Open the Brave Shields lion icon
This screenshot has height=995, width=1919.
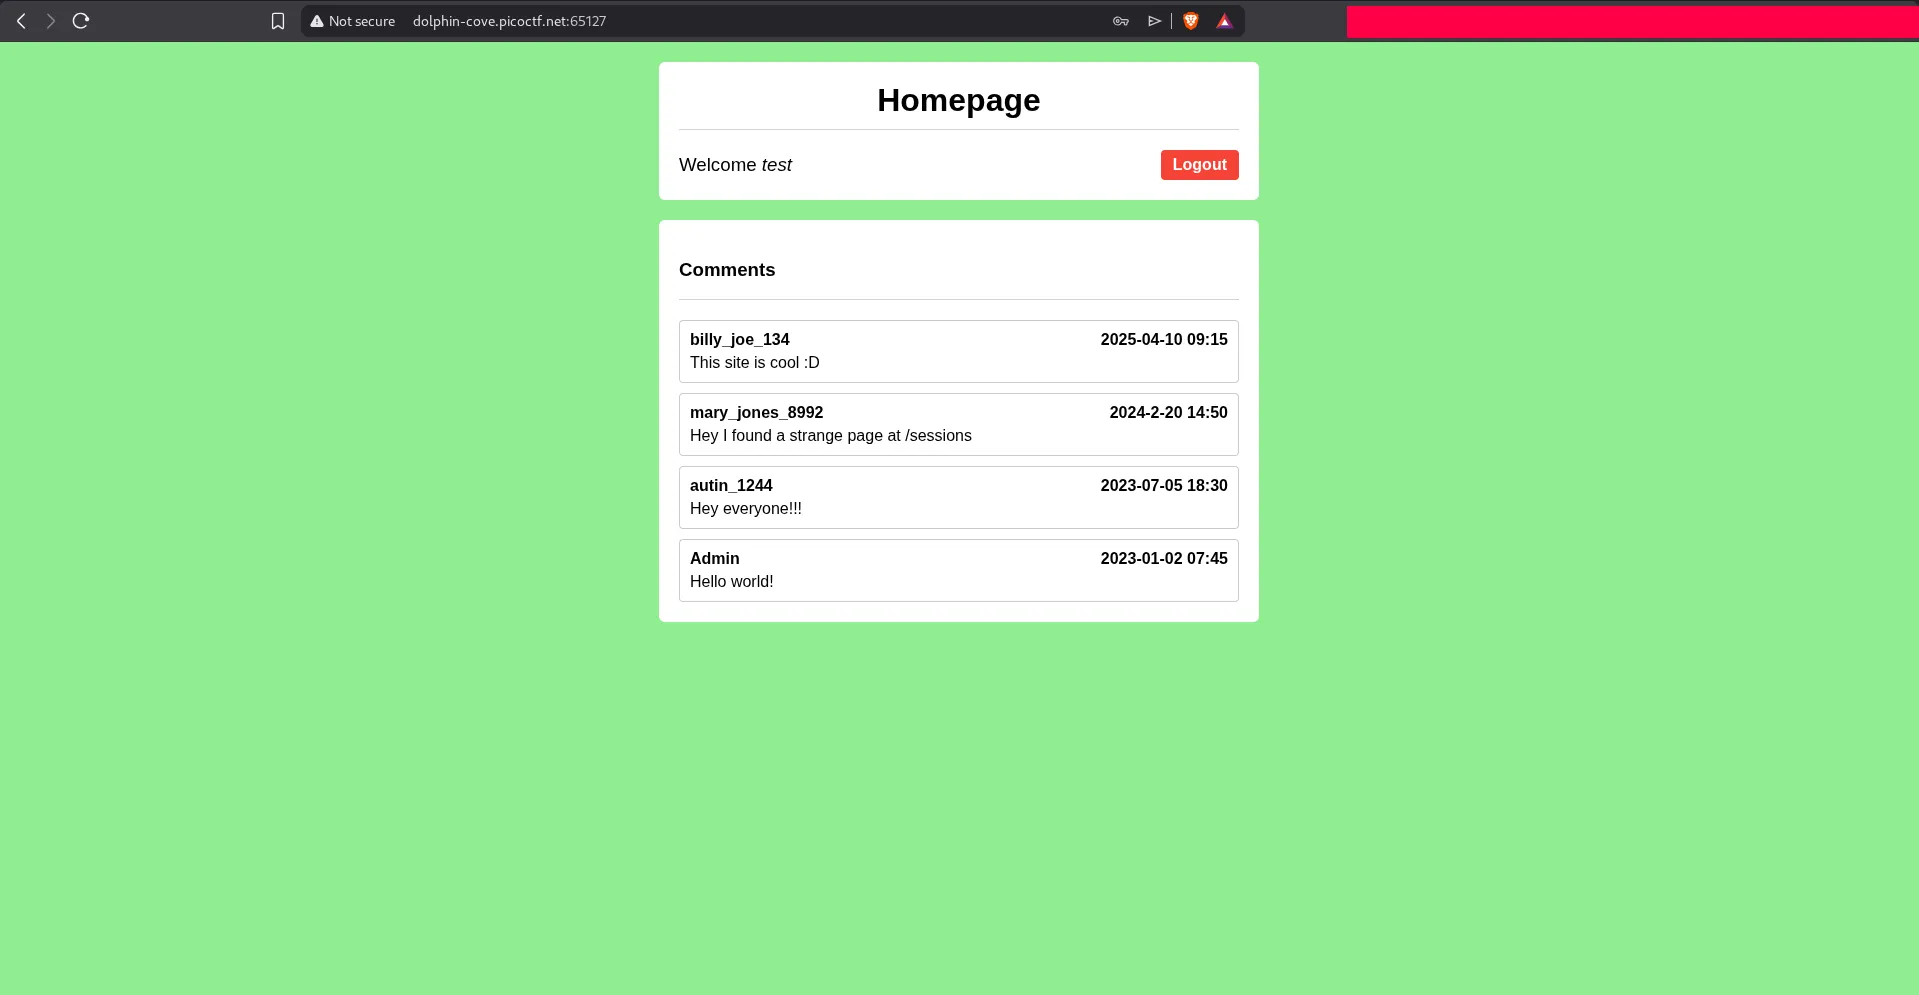pos(1190,21)
